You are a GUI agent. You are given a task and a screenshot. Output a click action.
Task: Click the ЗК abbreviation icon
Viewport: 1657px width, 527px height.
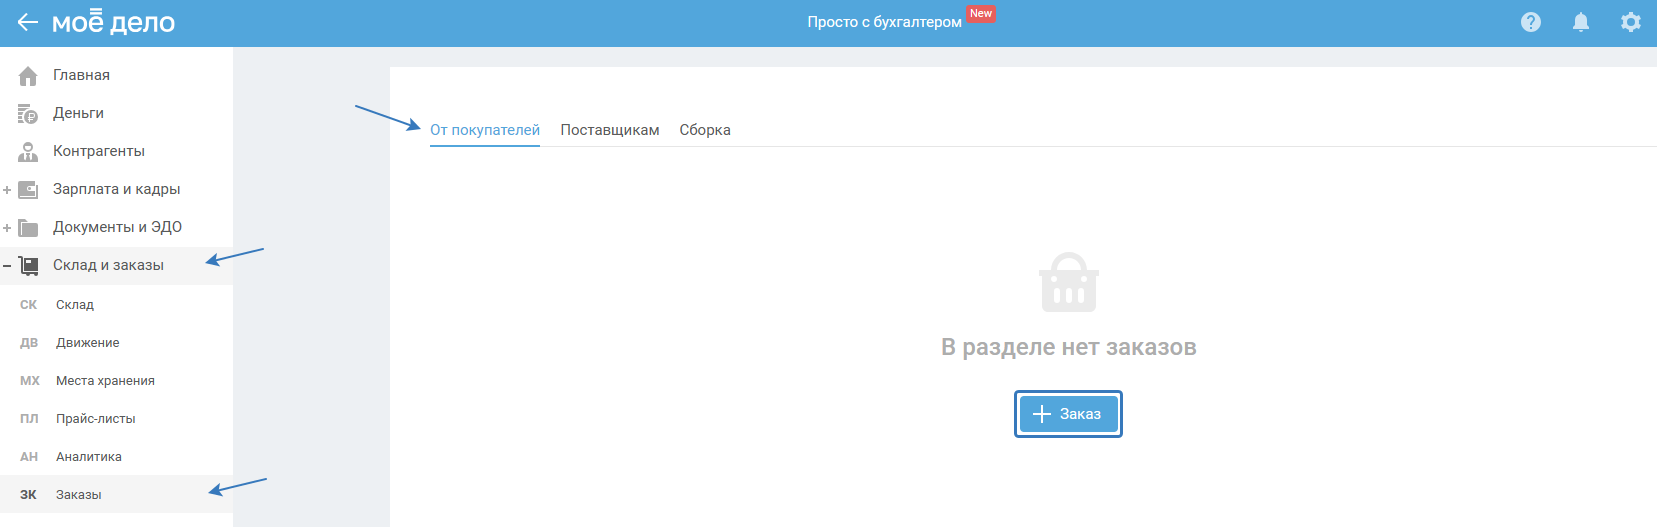click(x=29, y=495)
